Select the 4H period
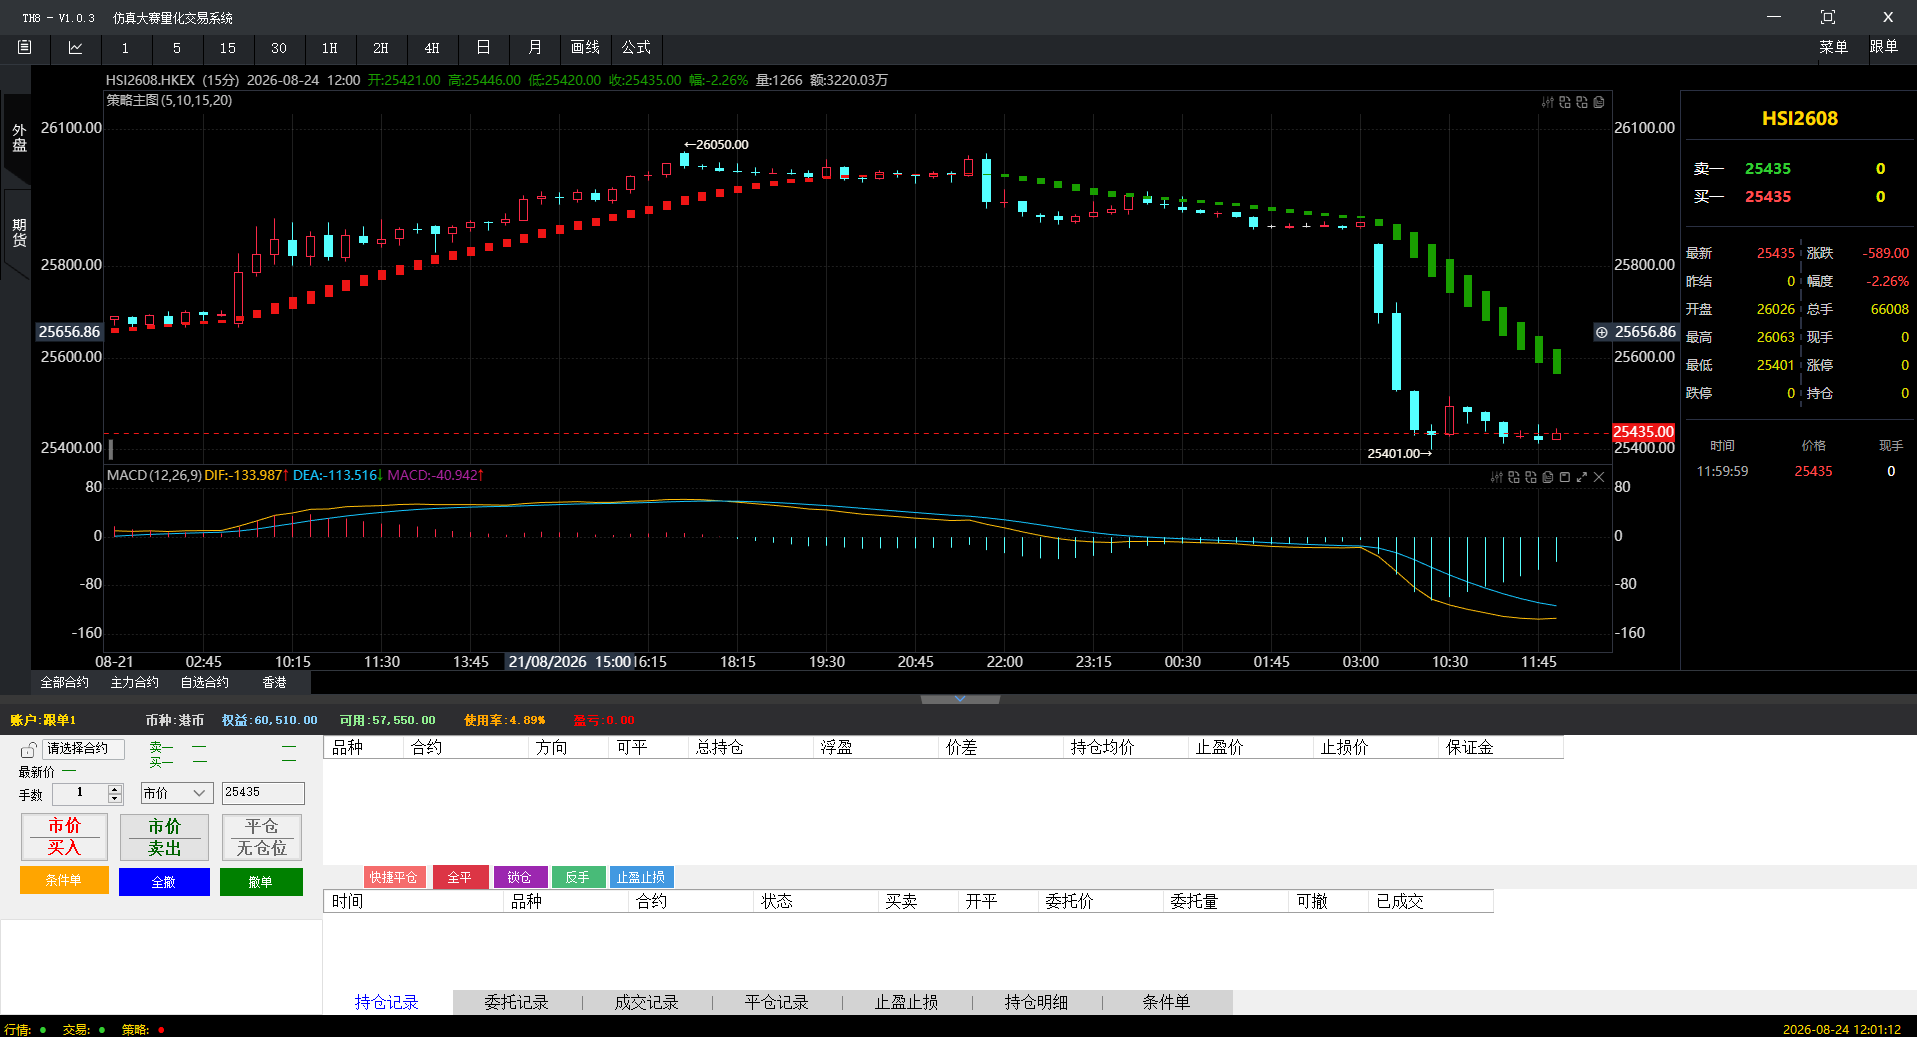Screen dimensions: 1917x1037 pyautogui.click(x=432, y=48)
